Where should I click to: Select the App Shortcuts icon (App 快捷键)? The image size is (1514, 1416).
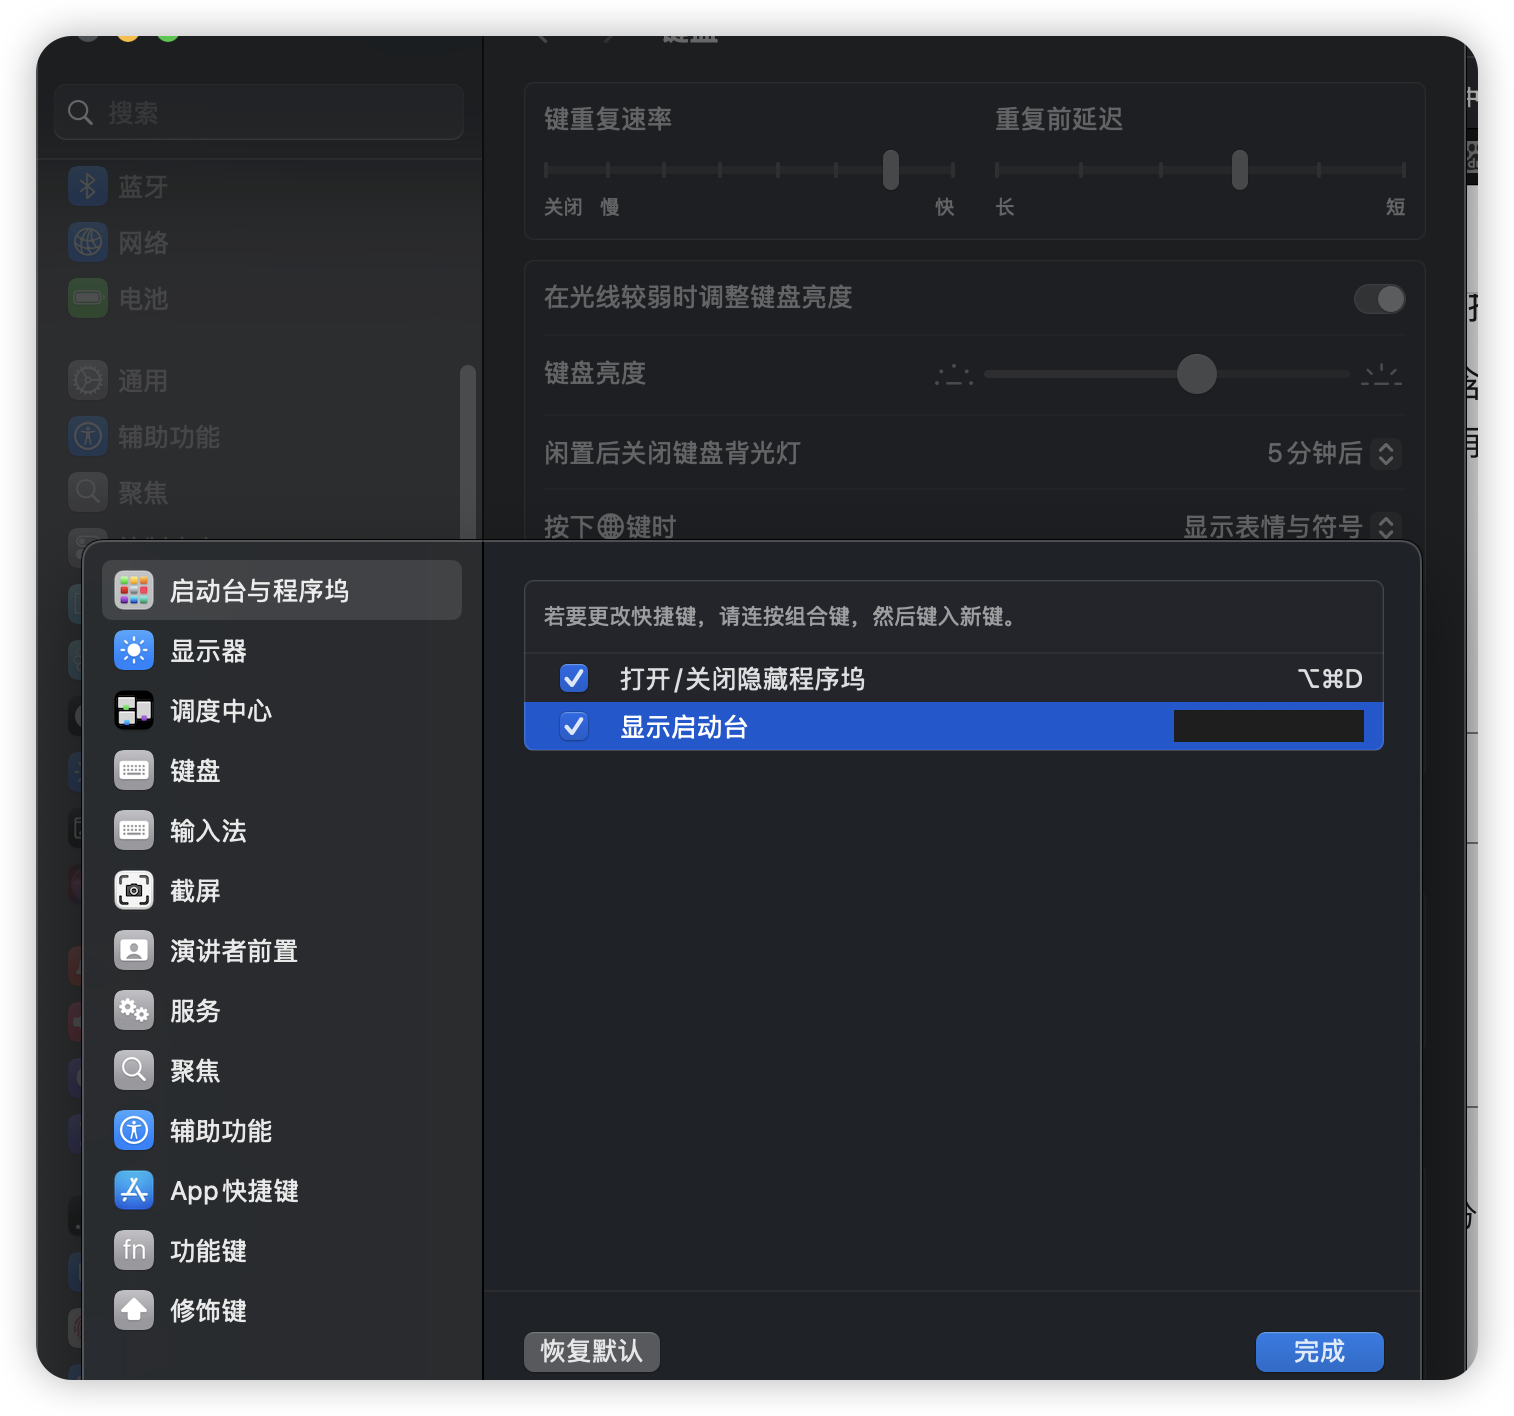click(x=134, y=1190)
